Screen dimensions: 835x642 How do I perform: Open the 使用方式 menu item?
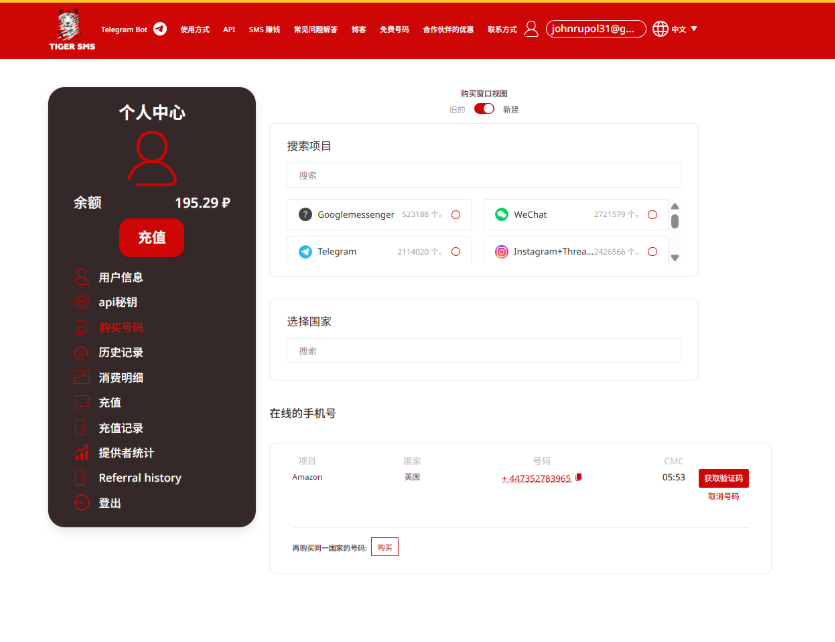(x=195, y=29)
